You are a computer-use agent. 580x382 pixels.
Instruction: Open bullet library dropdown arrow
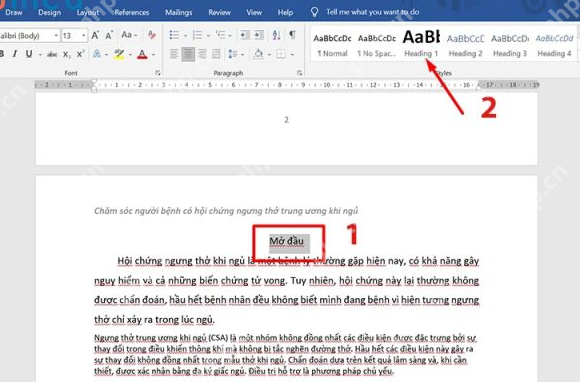point(185,36)
